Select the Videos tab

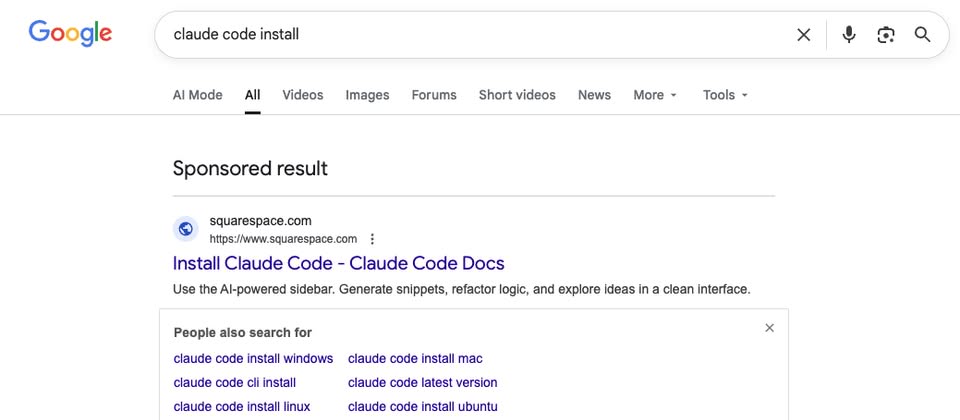pos(303,95)
